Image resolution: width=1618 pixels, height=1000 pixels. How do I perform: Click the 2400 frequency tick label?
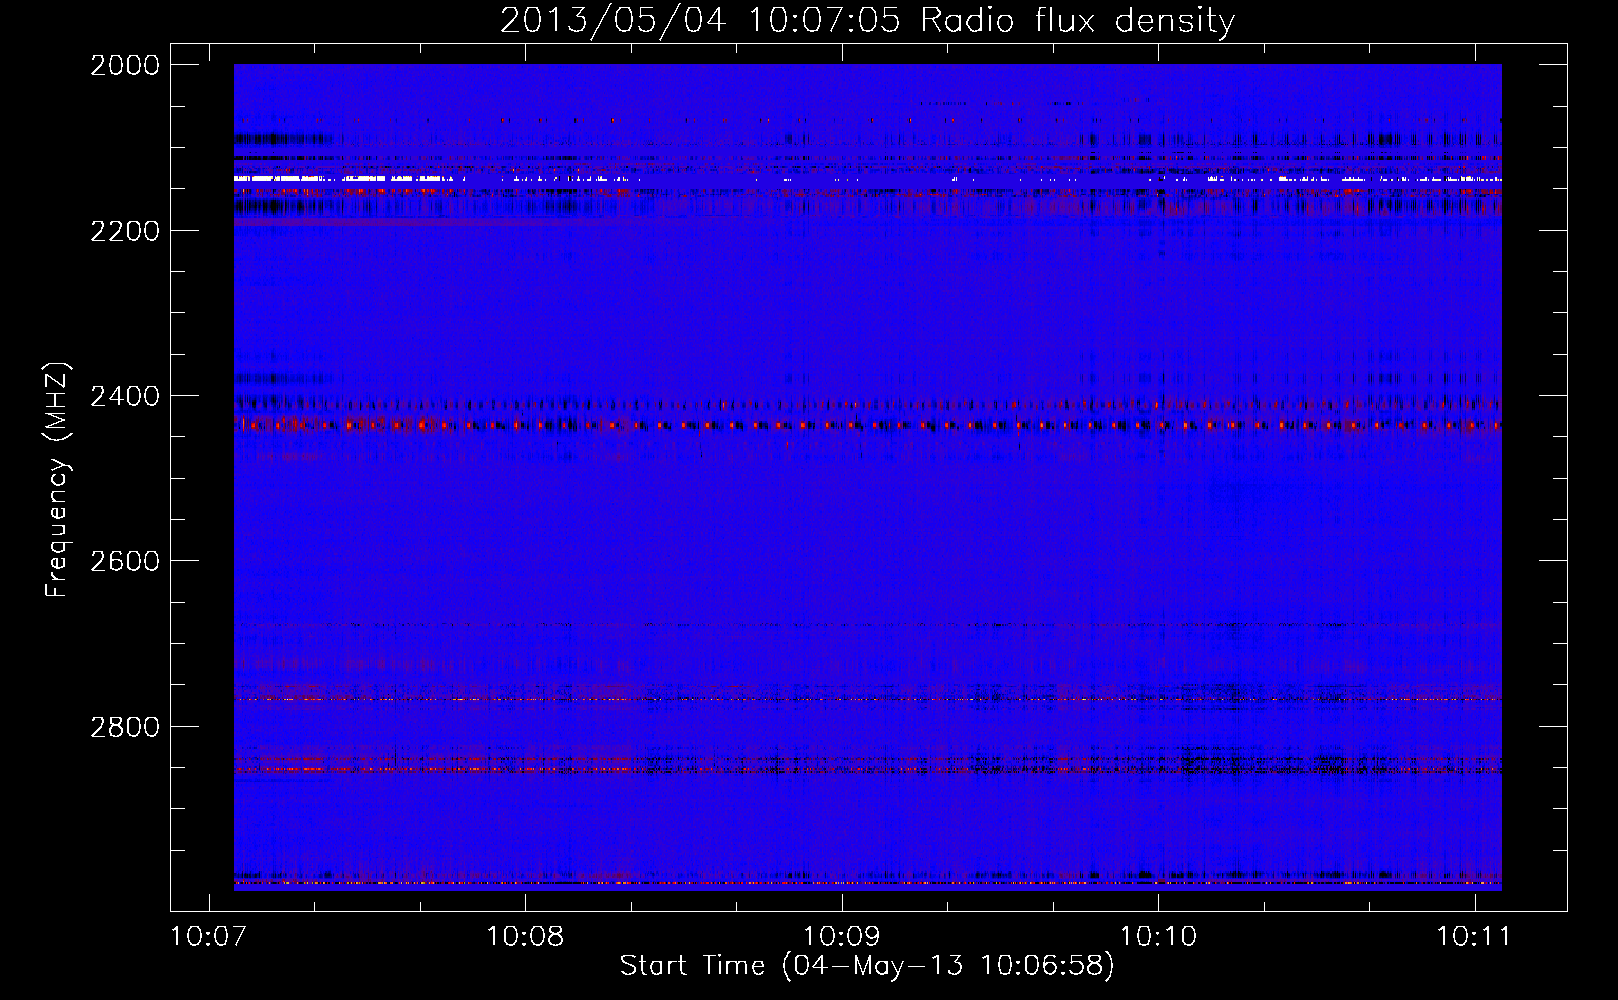tap(125, 396)
